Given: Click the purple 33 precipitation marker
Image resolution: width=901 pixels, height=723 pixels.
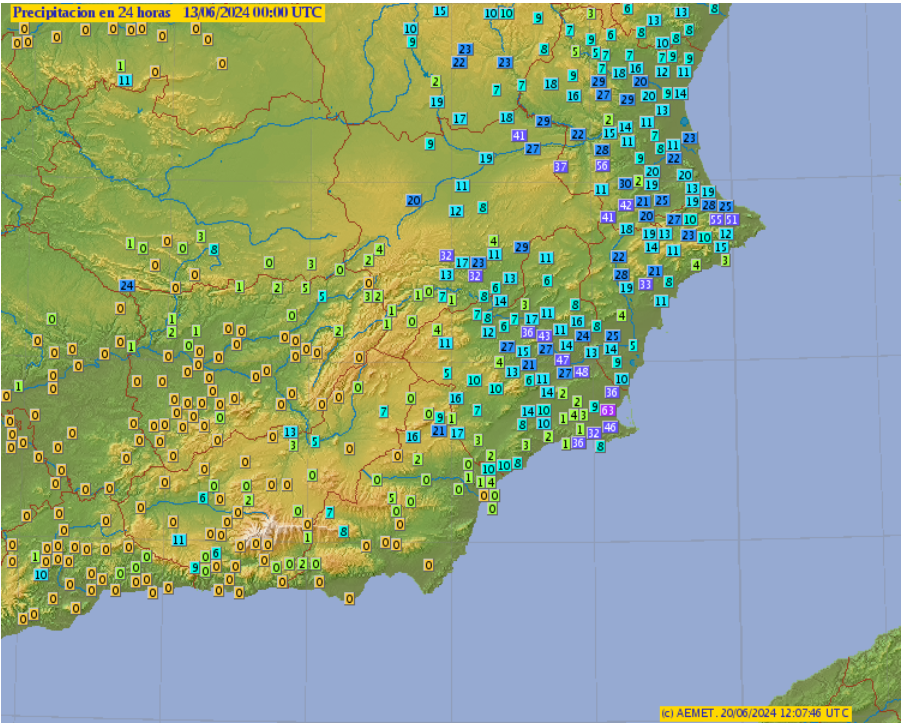Looking at the screenshot, I should [645, 285].
